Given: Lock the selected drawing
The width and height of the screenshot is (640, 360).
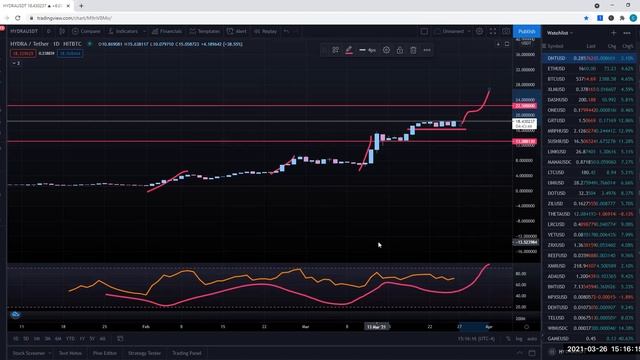Looking at the screenshot, I should (400, 50).
